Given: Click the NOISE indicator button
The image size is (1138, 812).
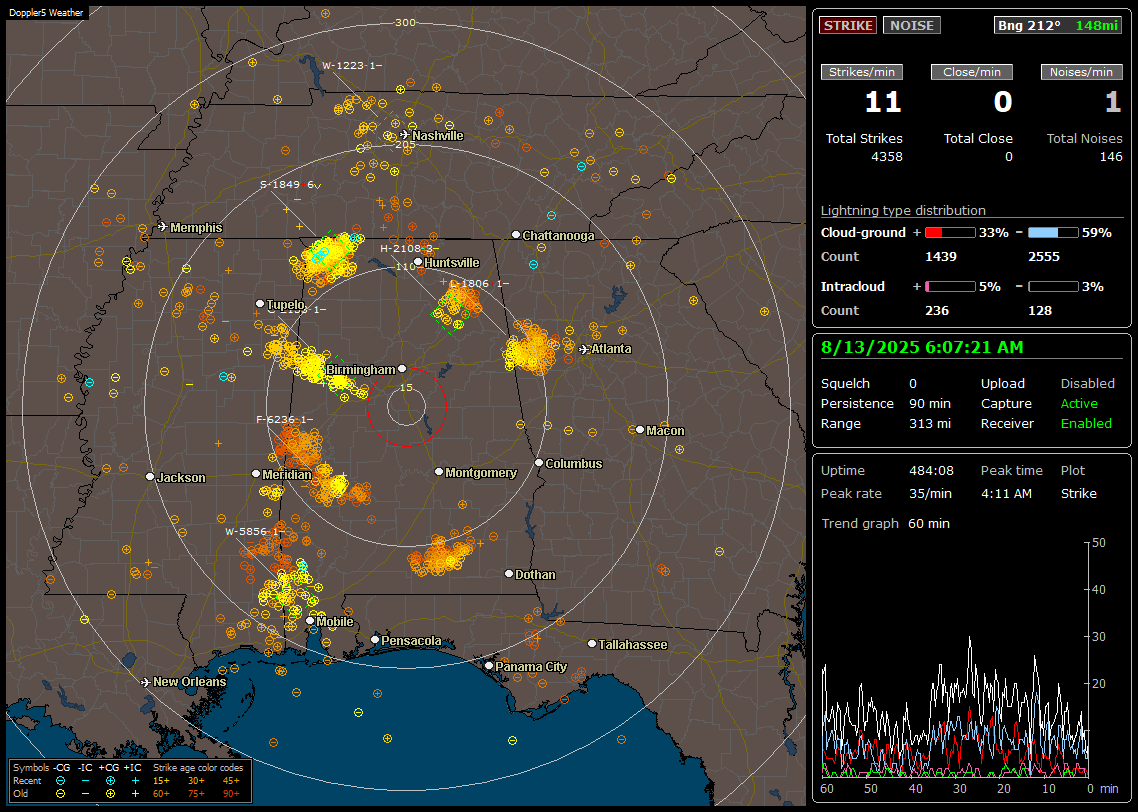Looking at the screenshot, I should (912, 25).
